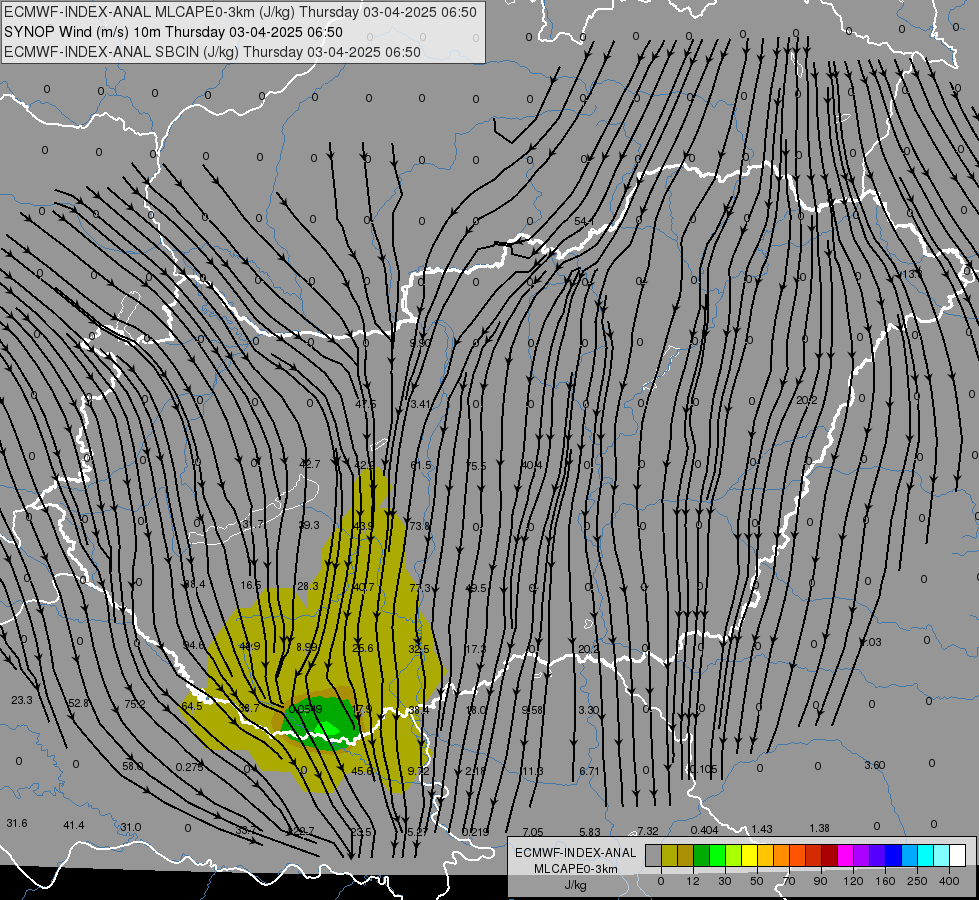This screenshot has height=900, width=979.
Task: Click the legend scale value '30'
Action: 724,881
